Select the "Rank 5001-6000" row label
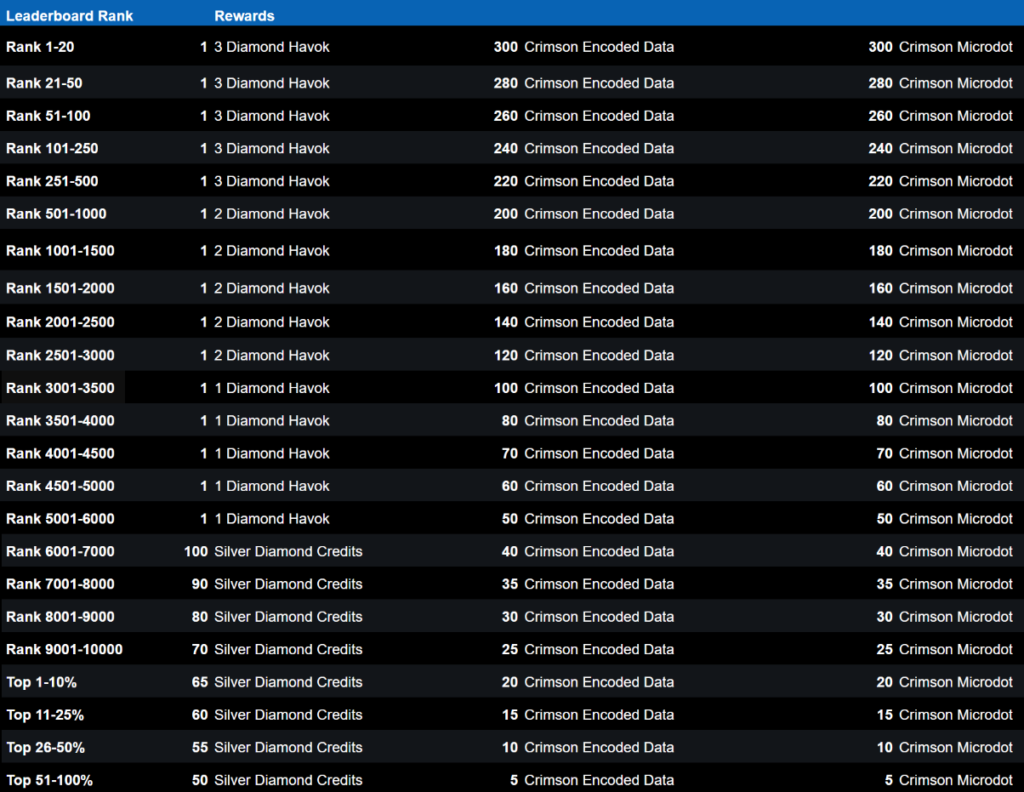Viewport: 1024px width, 792px height. tap(60, 519)
